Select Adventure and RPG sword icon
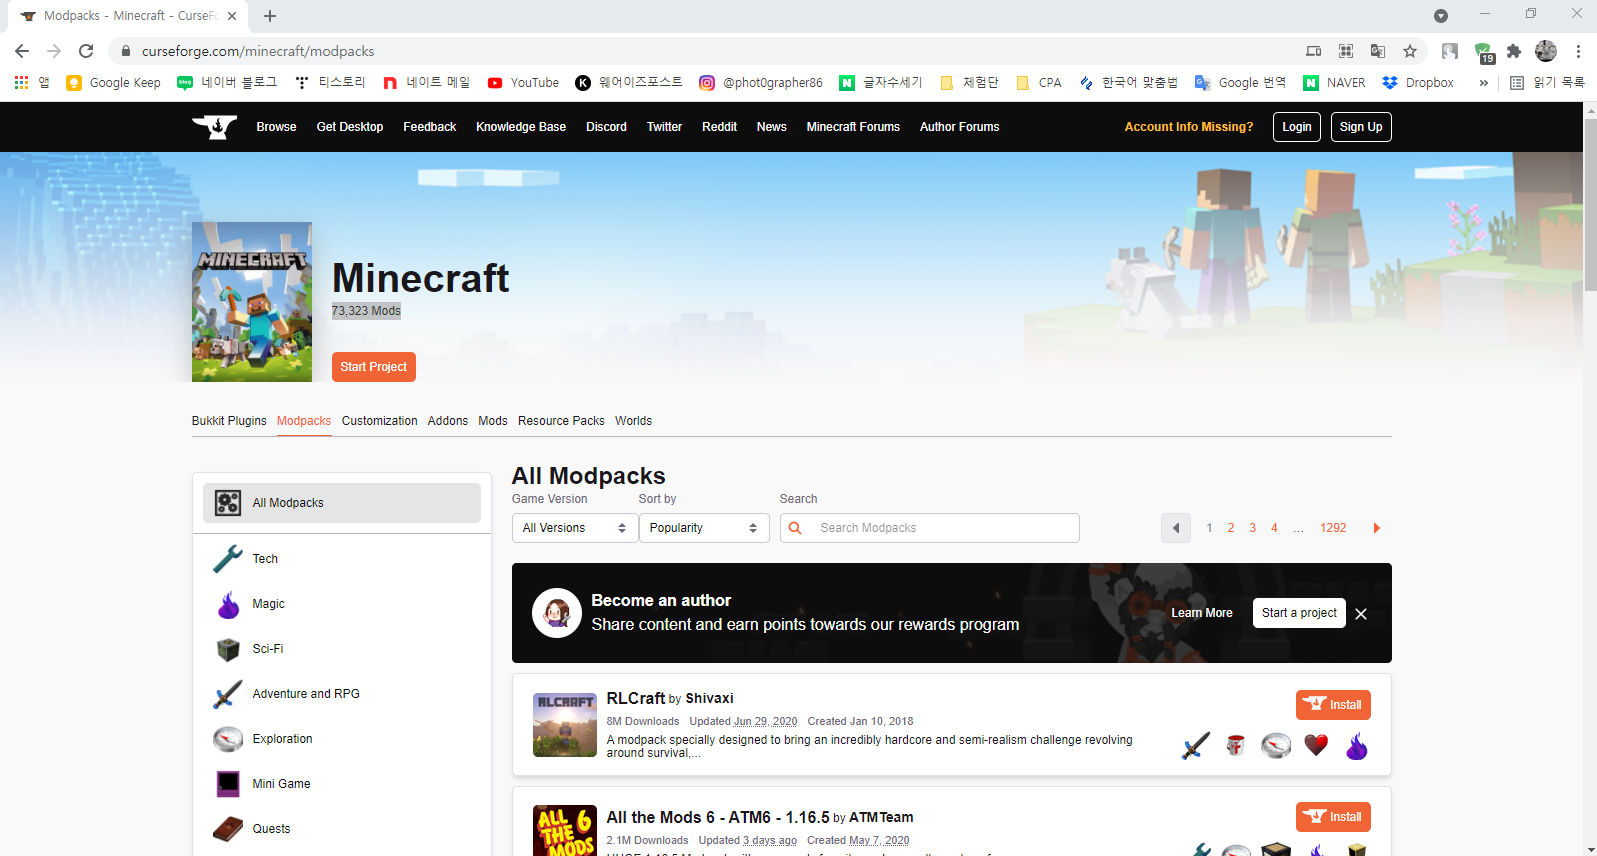The image size is (1597, 856). point(228,694)
